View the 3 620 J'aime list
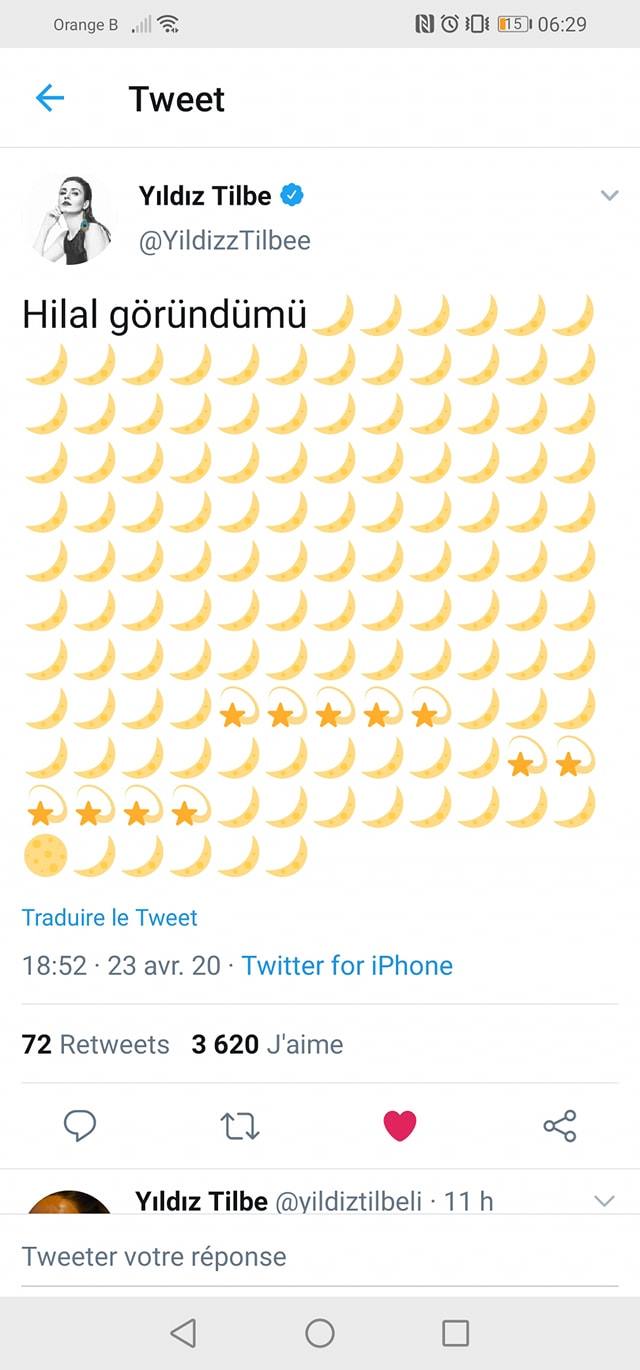 click(267, 1044)
